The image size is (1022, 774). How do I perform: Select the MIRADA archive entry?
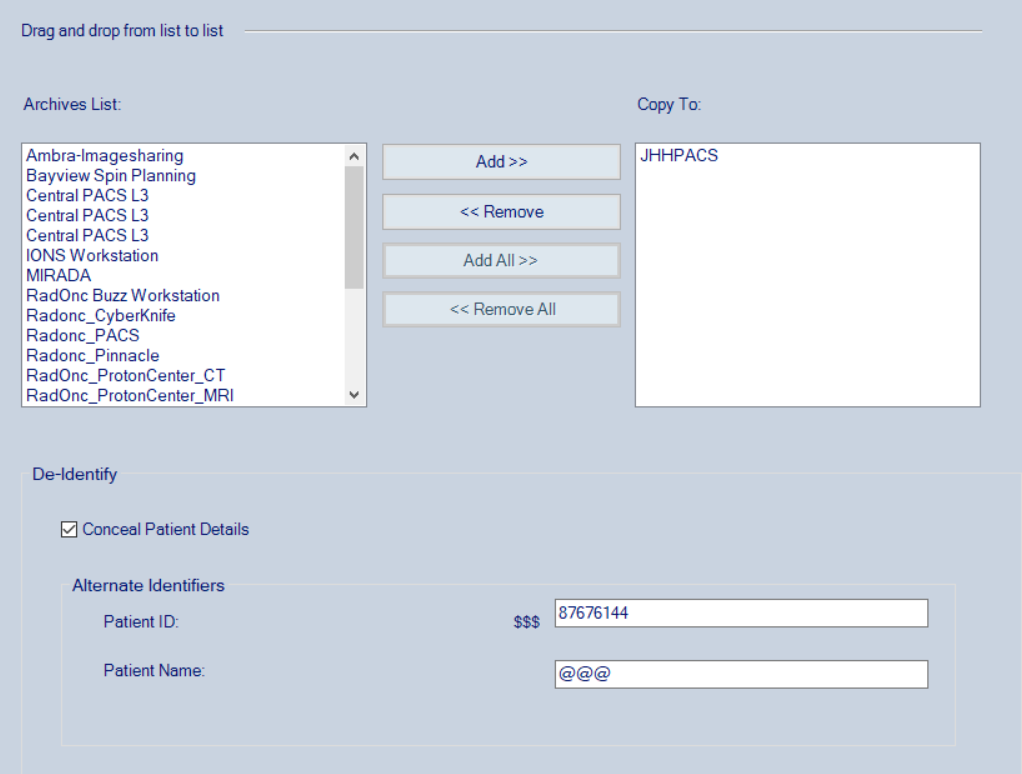pyautogui.click(x=58, y=276)
